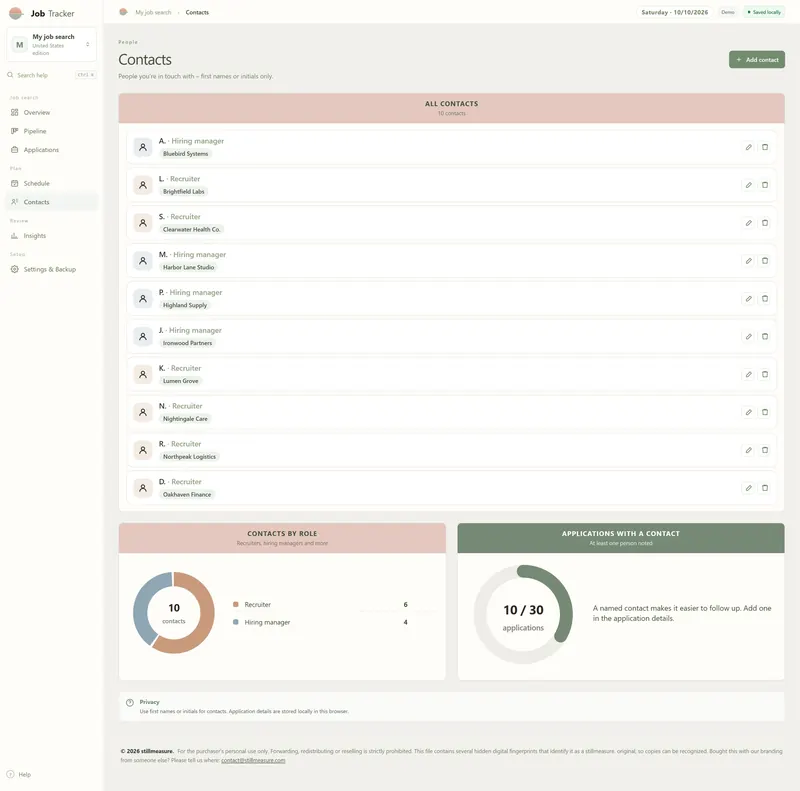
Task: Click the Demo badge in header
Action: point(728,12)
